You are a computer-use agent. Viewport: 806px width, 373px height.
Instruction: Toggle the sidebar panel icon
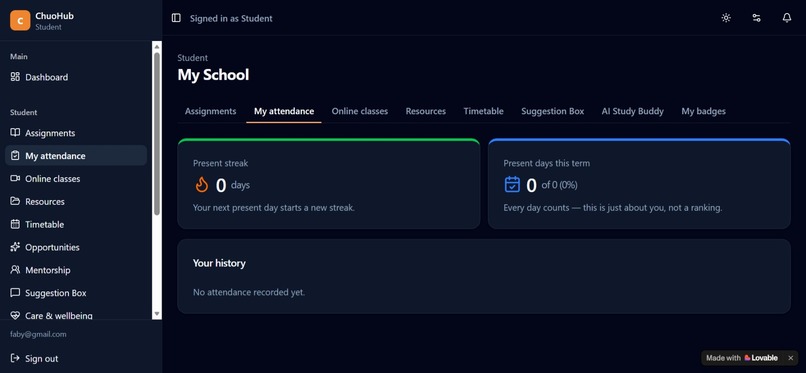[x=176, y=18]
